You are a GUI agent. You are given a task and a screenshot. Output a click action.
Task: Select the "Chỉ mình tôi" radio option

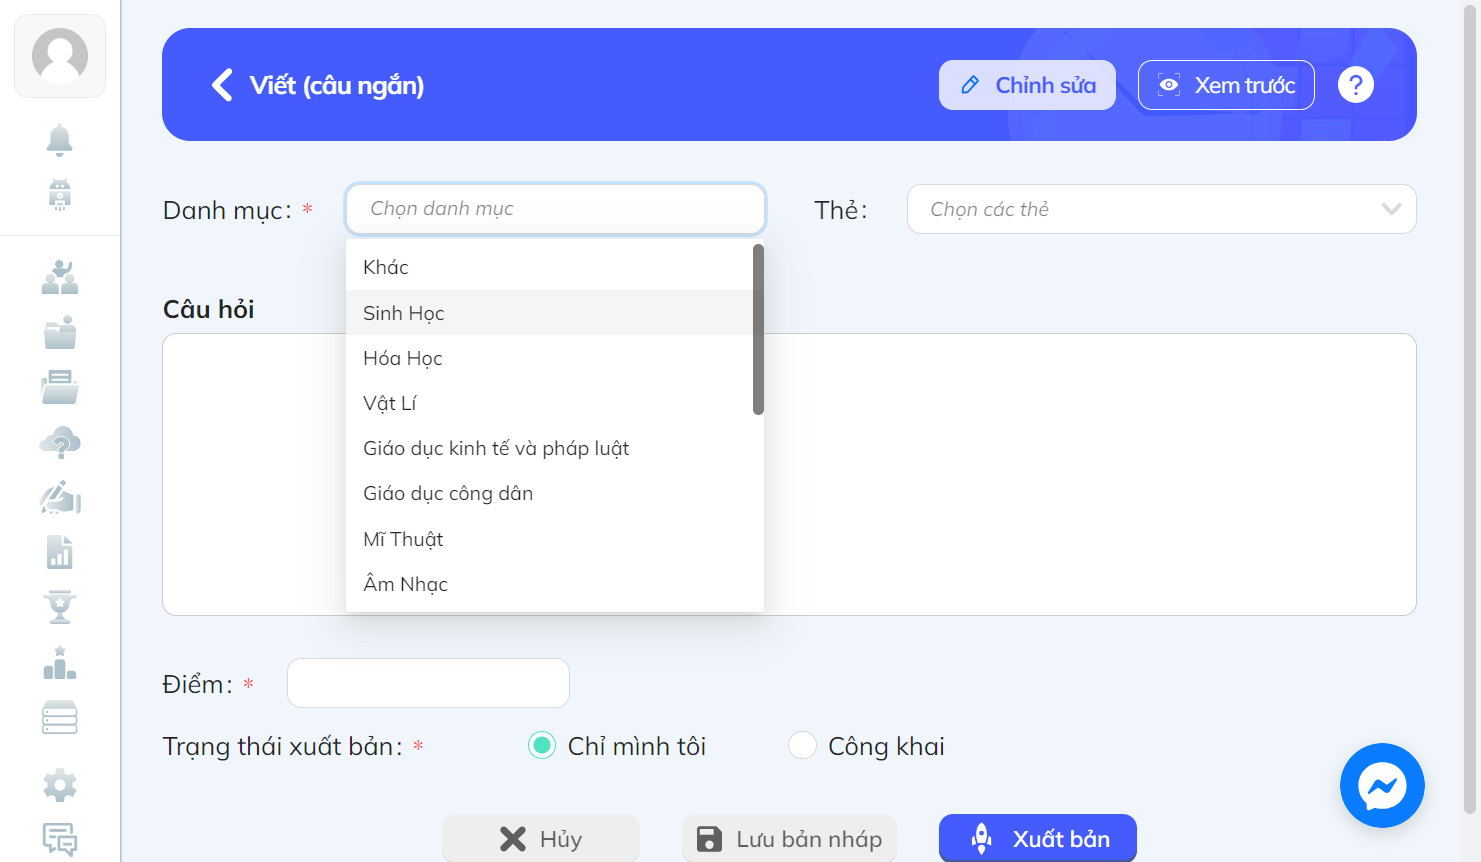click(542, 745)
